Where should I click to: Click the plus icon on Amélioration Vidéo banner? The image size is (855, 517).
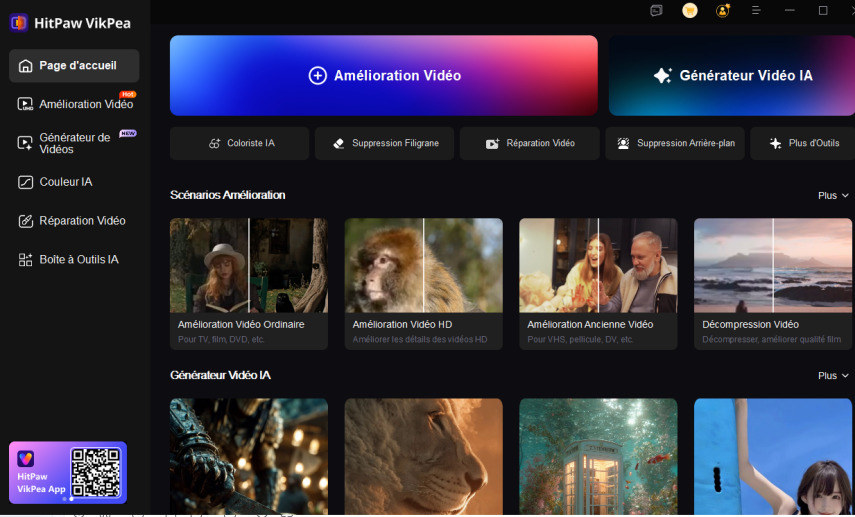[x=317, y=76]
